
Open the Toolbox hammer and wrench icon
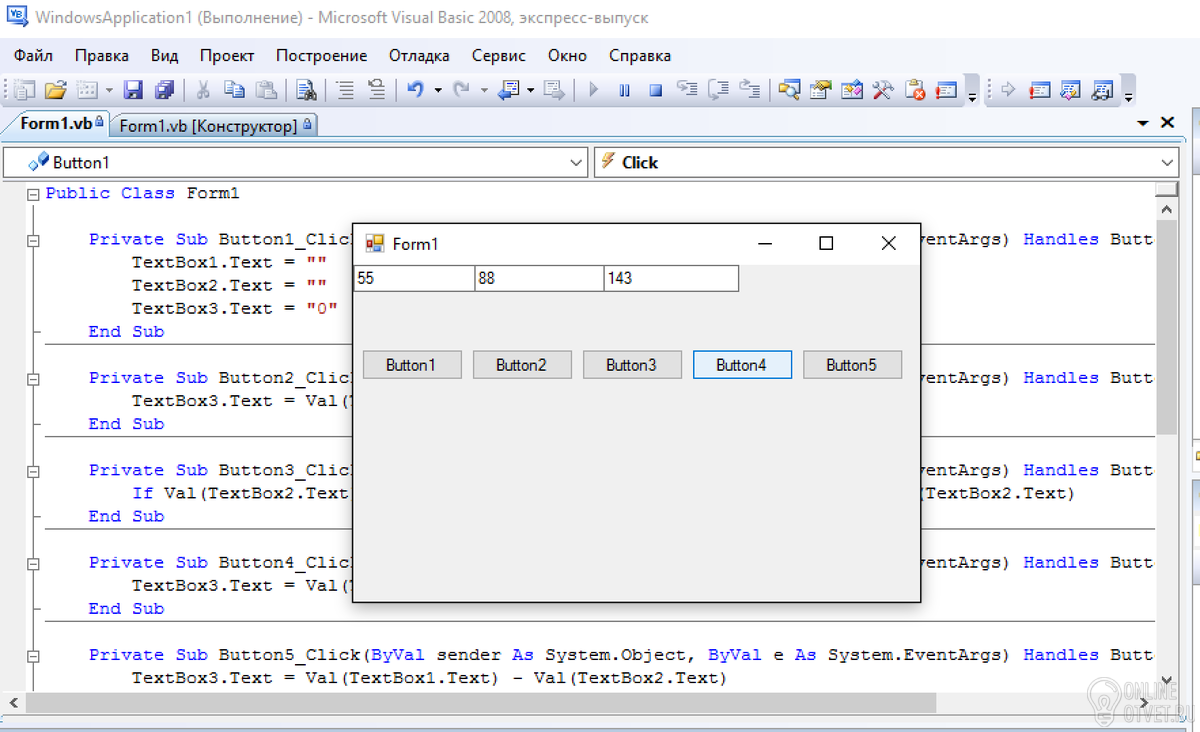pyautogui.click(x=882, y=90)
